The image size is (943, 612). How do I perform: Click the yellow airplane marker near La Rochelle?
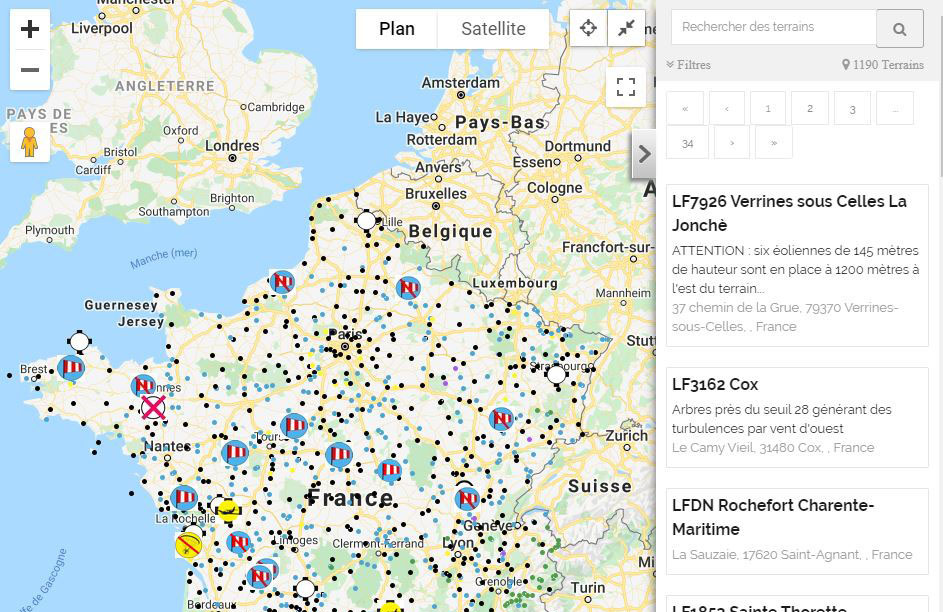click(x=229, y=510)
